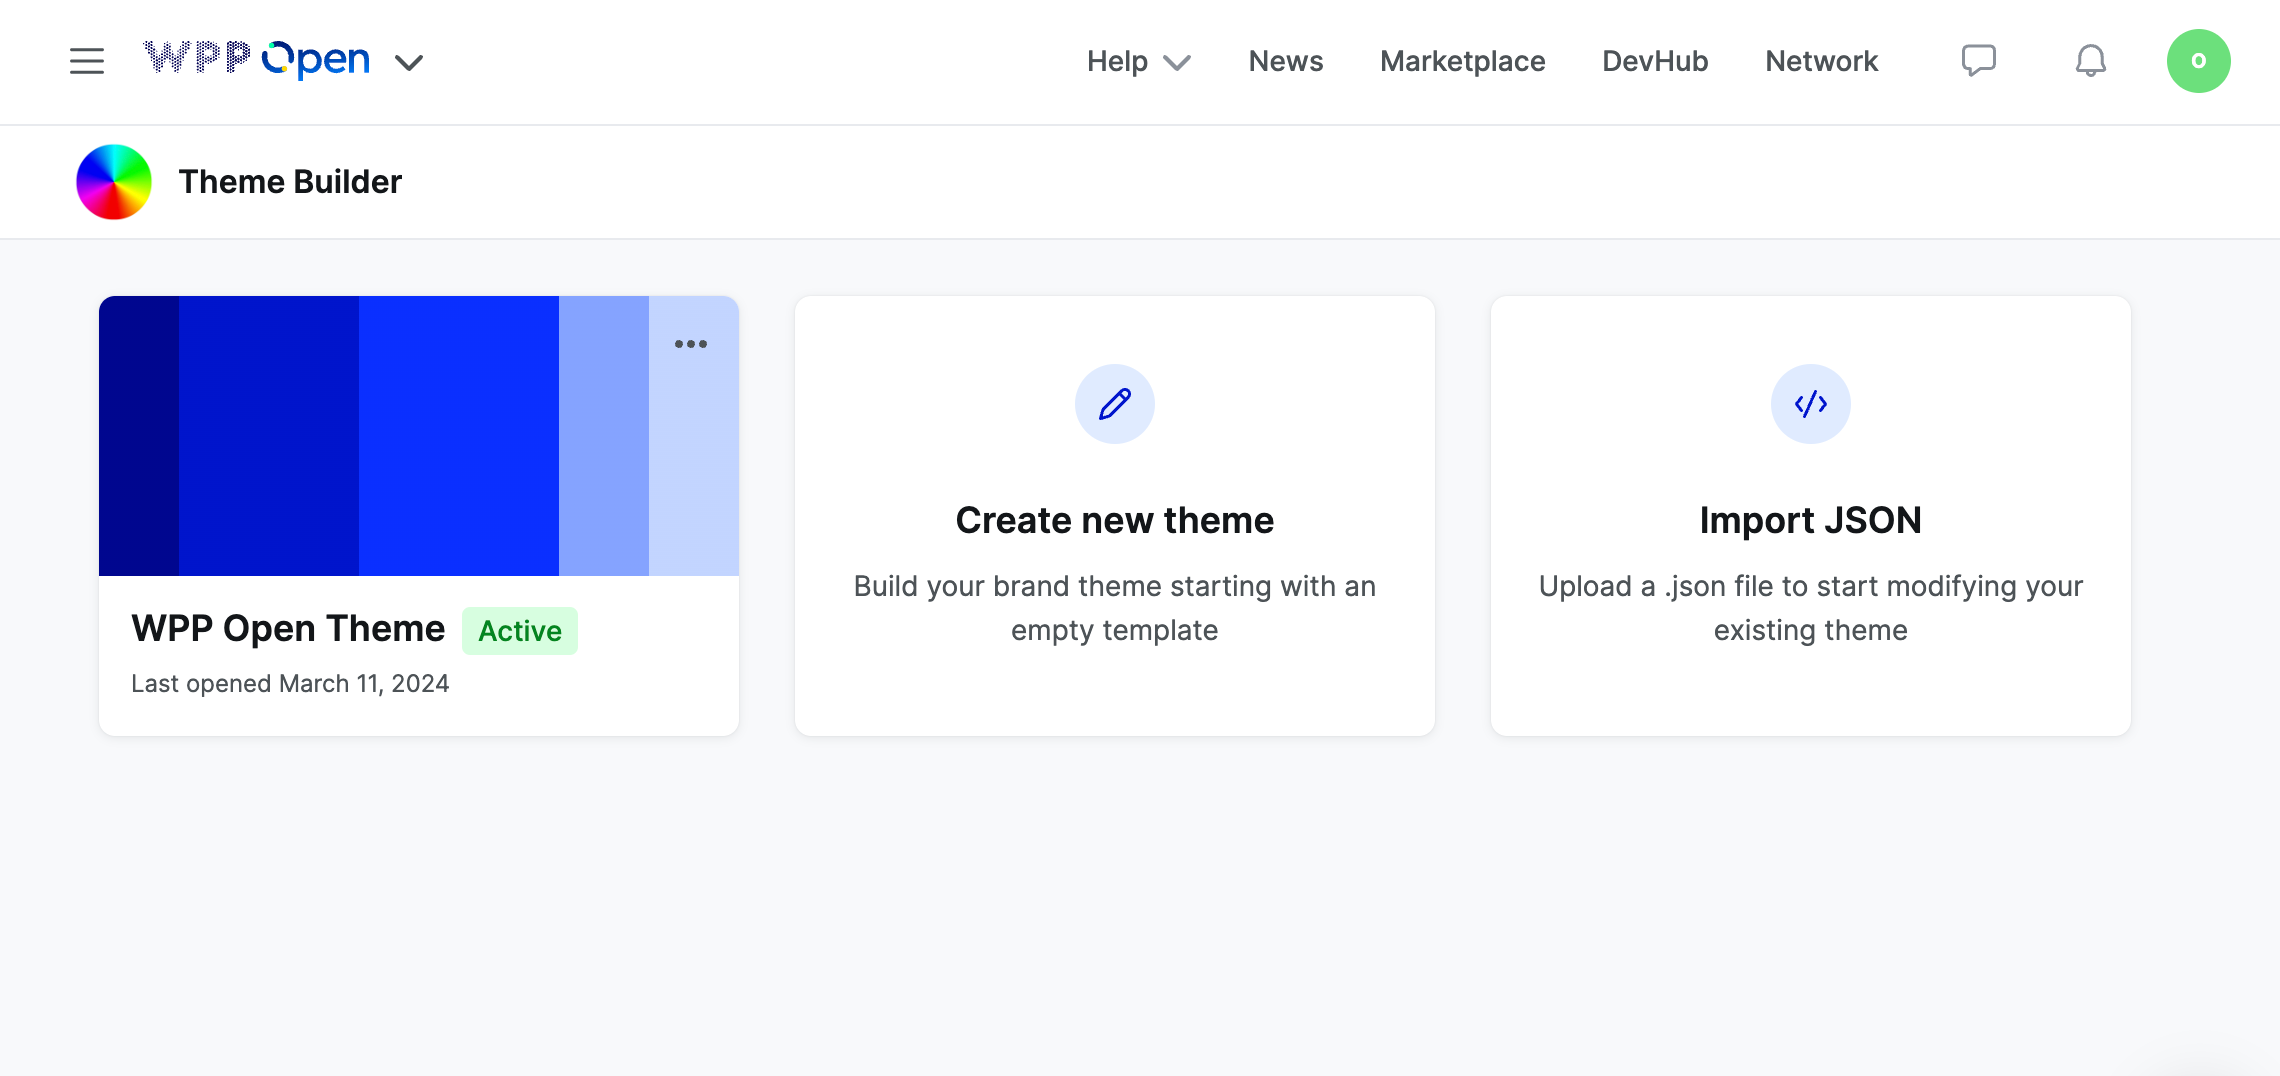Open the three-dot menu on WPP Open Theme
Viewport: 2280px width, 1076px height.
click(691, 343)
